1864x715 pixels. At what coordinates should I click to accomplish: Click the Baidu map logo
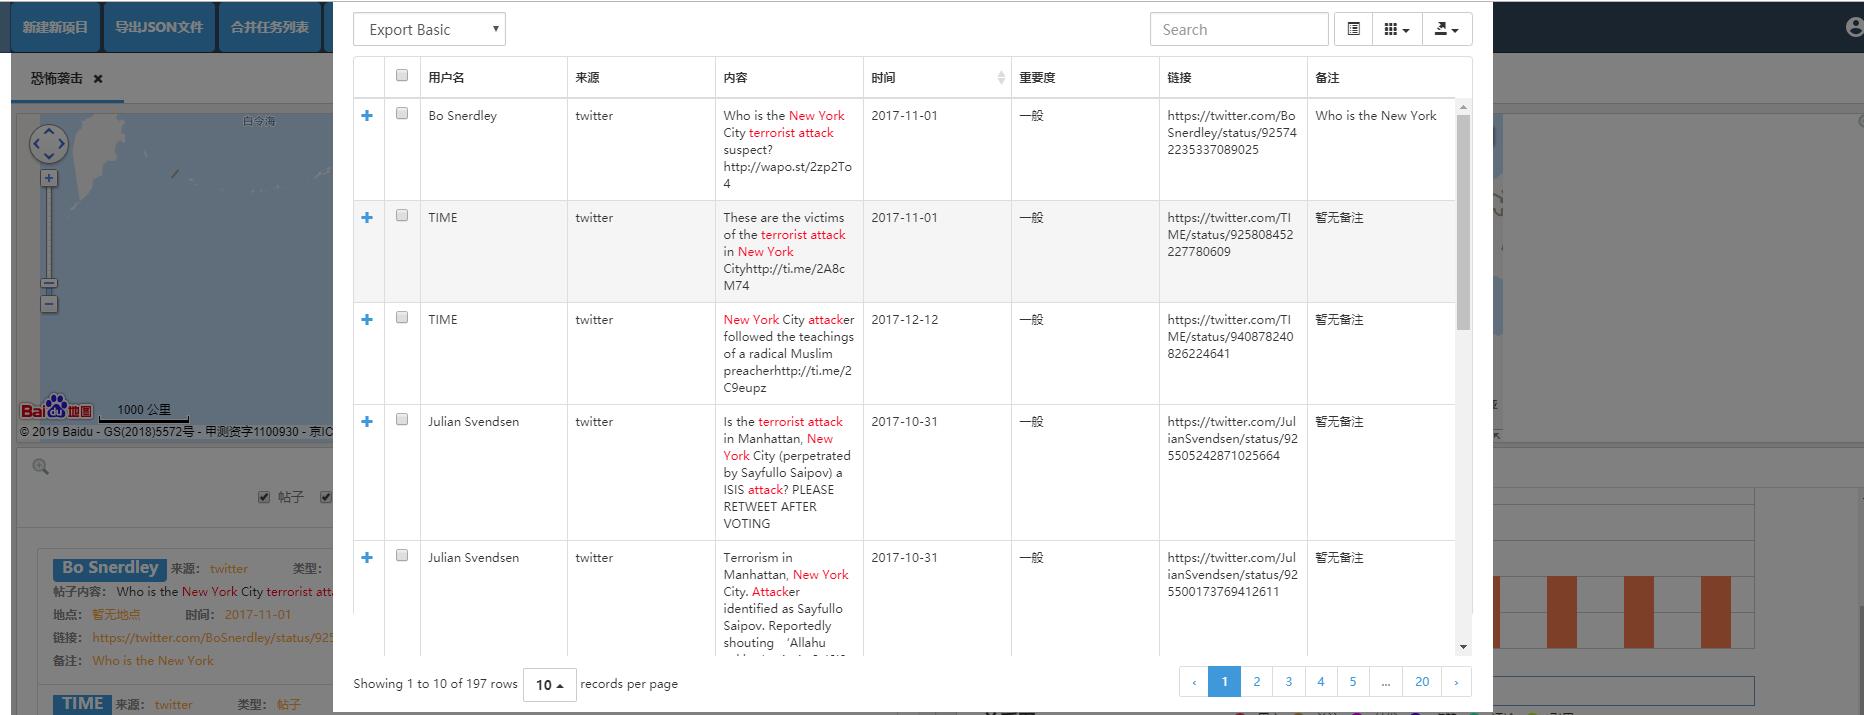(57, 408)
